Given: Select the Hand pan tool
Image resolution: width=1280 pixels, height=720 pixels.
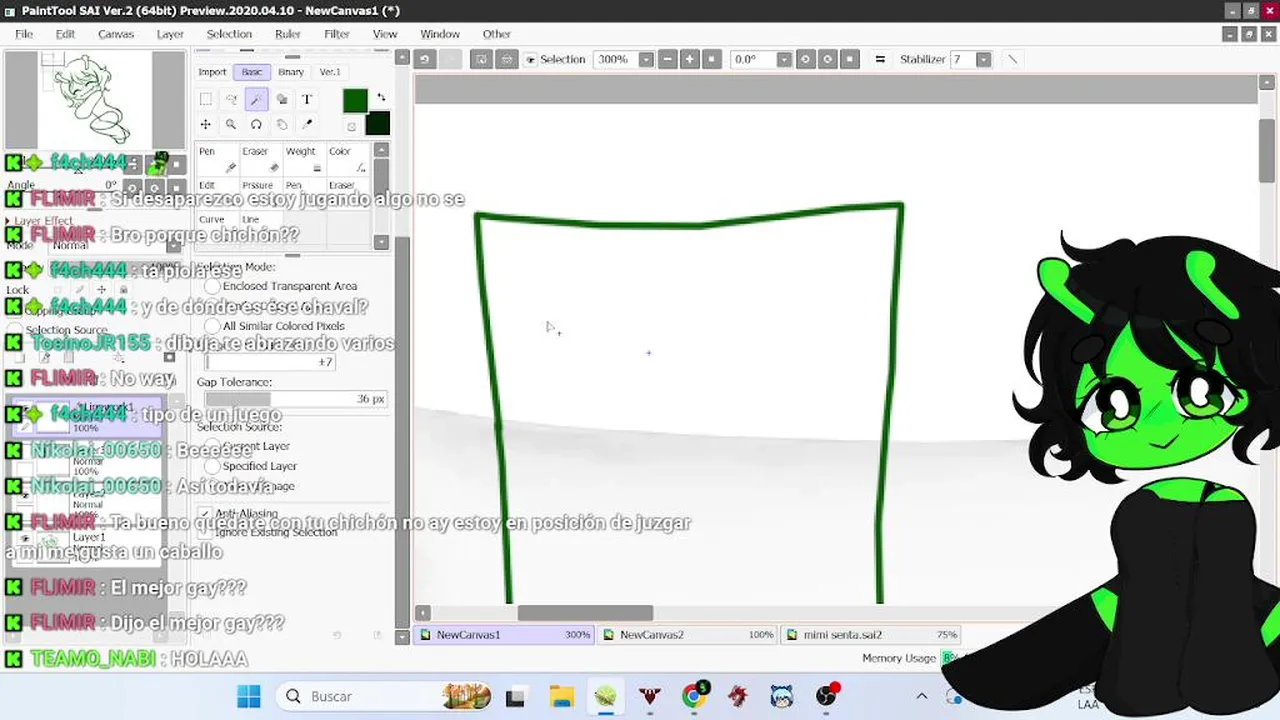Looking at the screenshot, I should coord(282,125).
